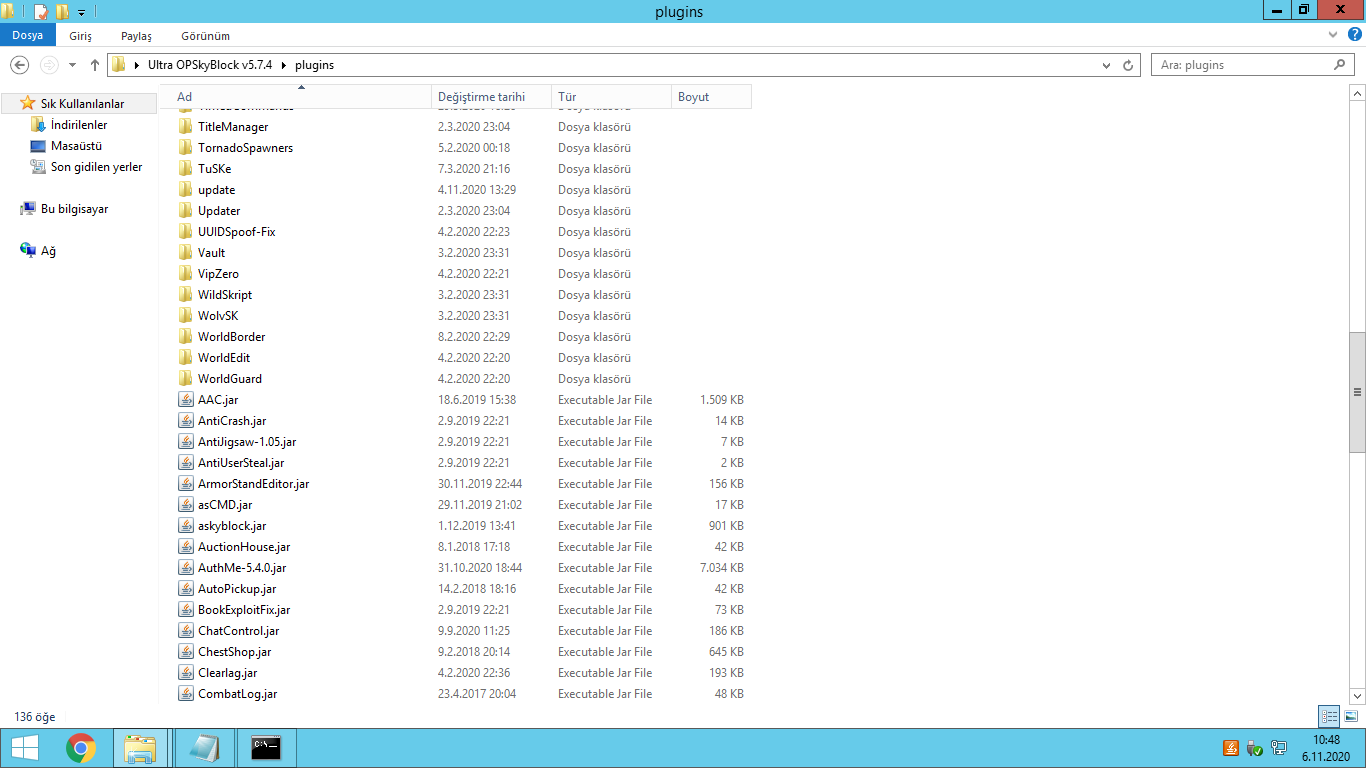Click the AAC.jar file icon
The width and height of the screenshot is (1366, 768).
pos(185,400)
